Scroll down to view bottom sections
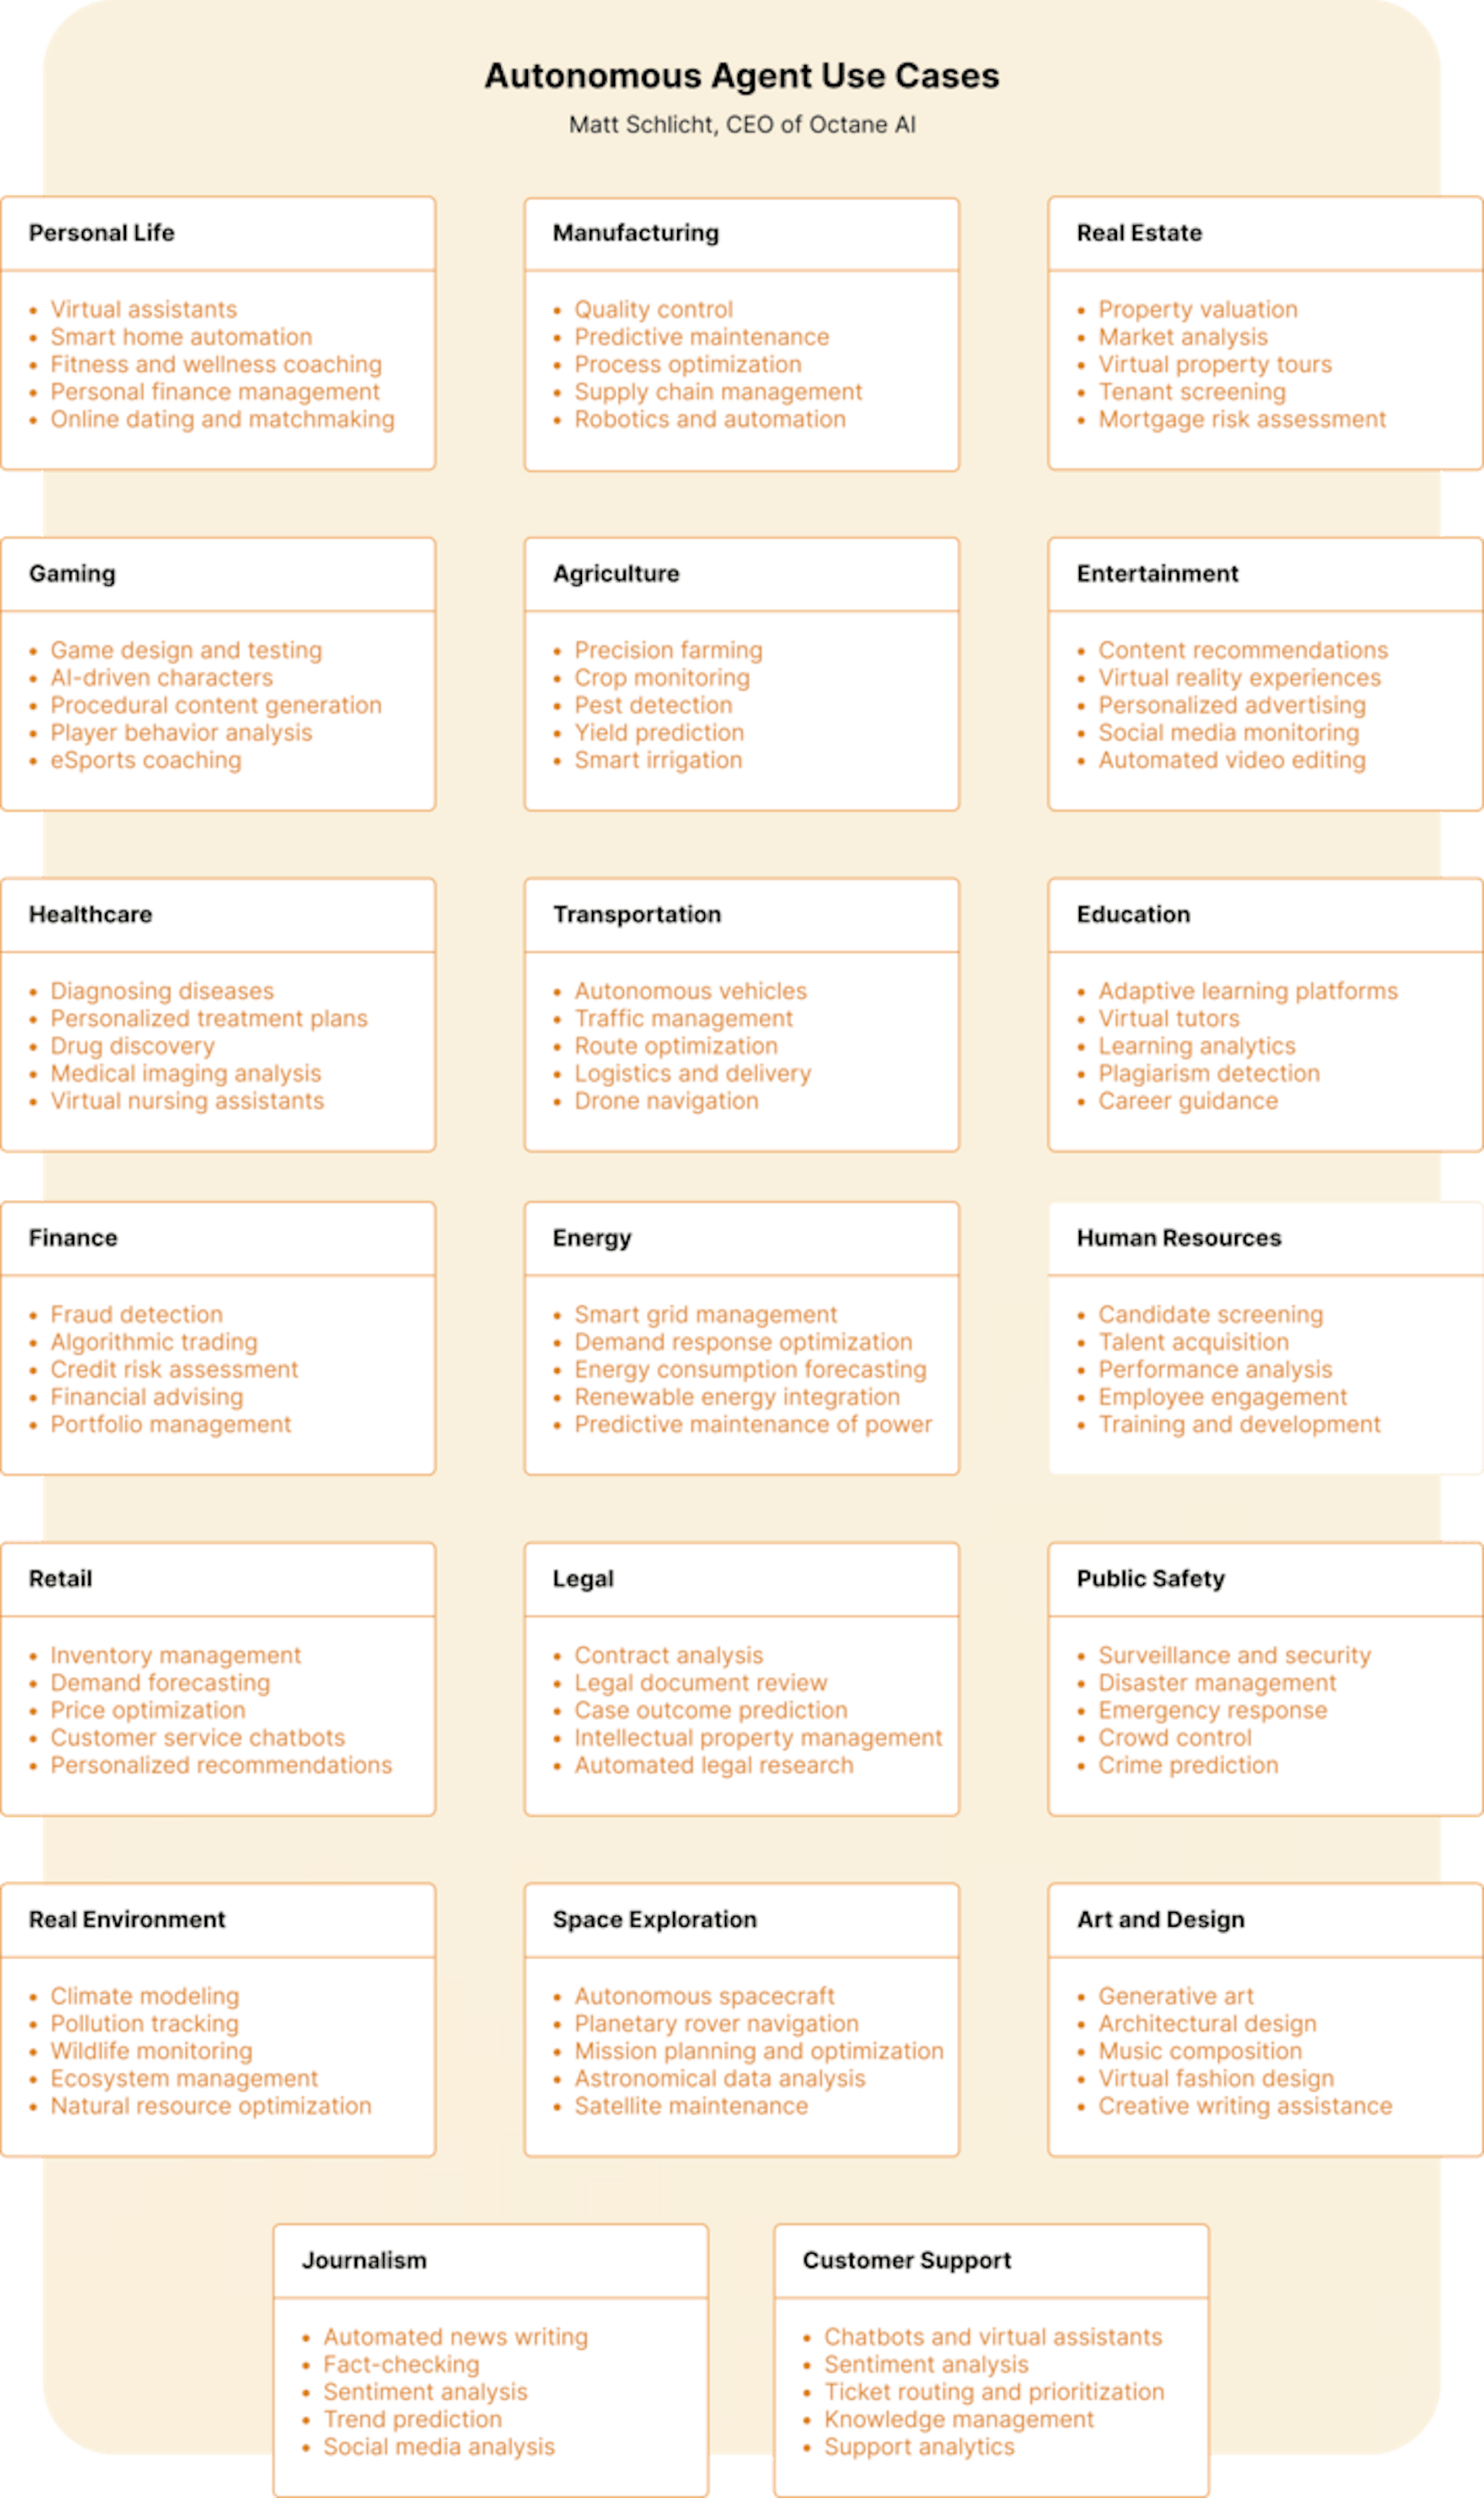 [742, 2297]
